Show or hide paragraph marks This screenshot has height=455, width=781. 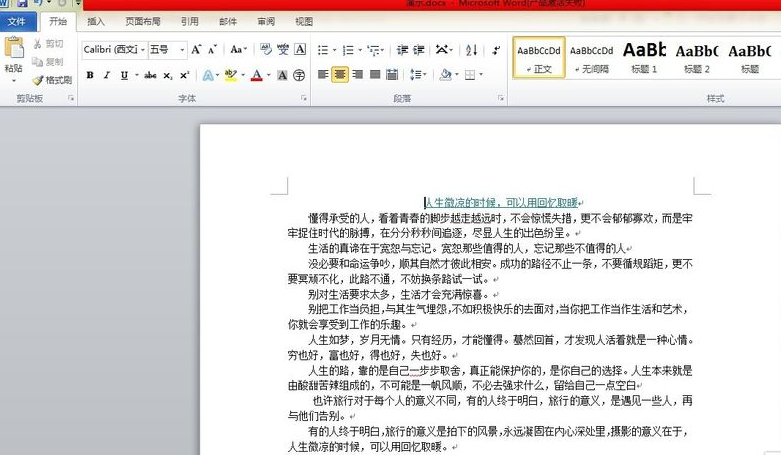pyautogui.click(x=496, y=50)
